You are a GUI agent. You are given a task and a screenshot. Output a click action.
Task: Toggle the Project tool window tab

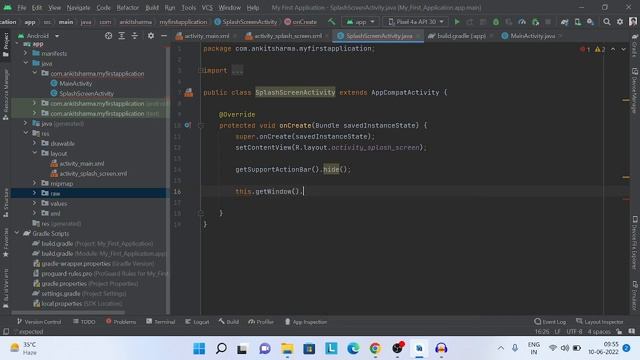point(6,45)
